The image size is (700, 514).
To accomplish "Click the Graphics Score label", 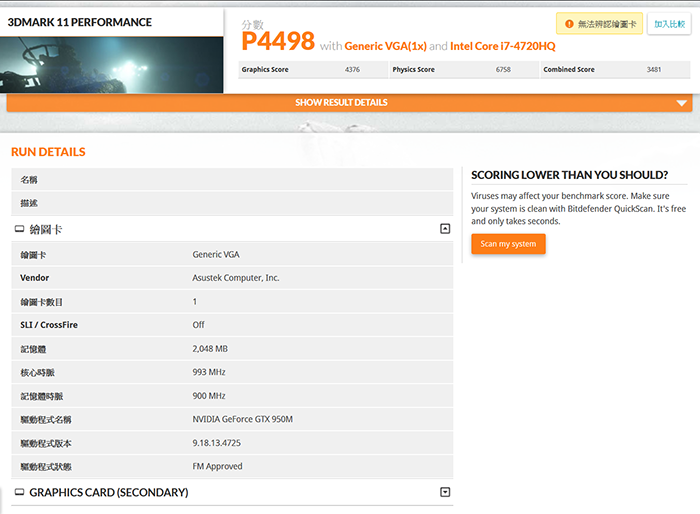I will (x=265, y=70).
